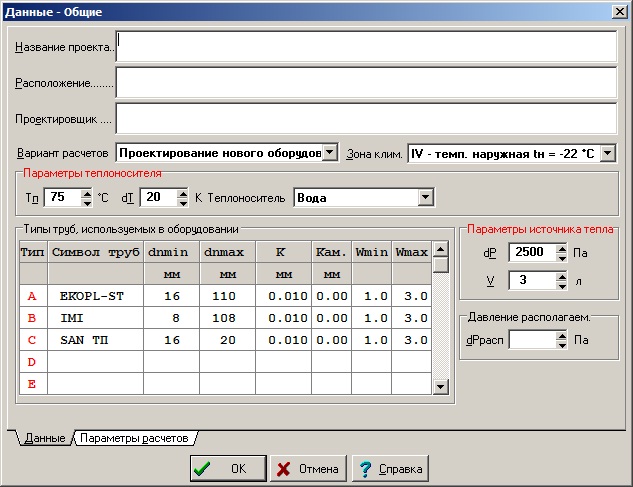Open the Теплоноситель dropdown showing Вода
Viewport: 633px width, 487px height.
click(425, 197)
